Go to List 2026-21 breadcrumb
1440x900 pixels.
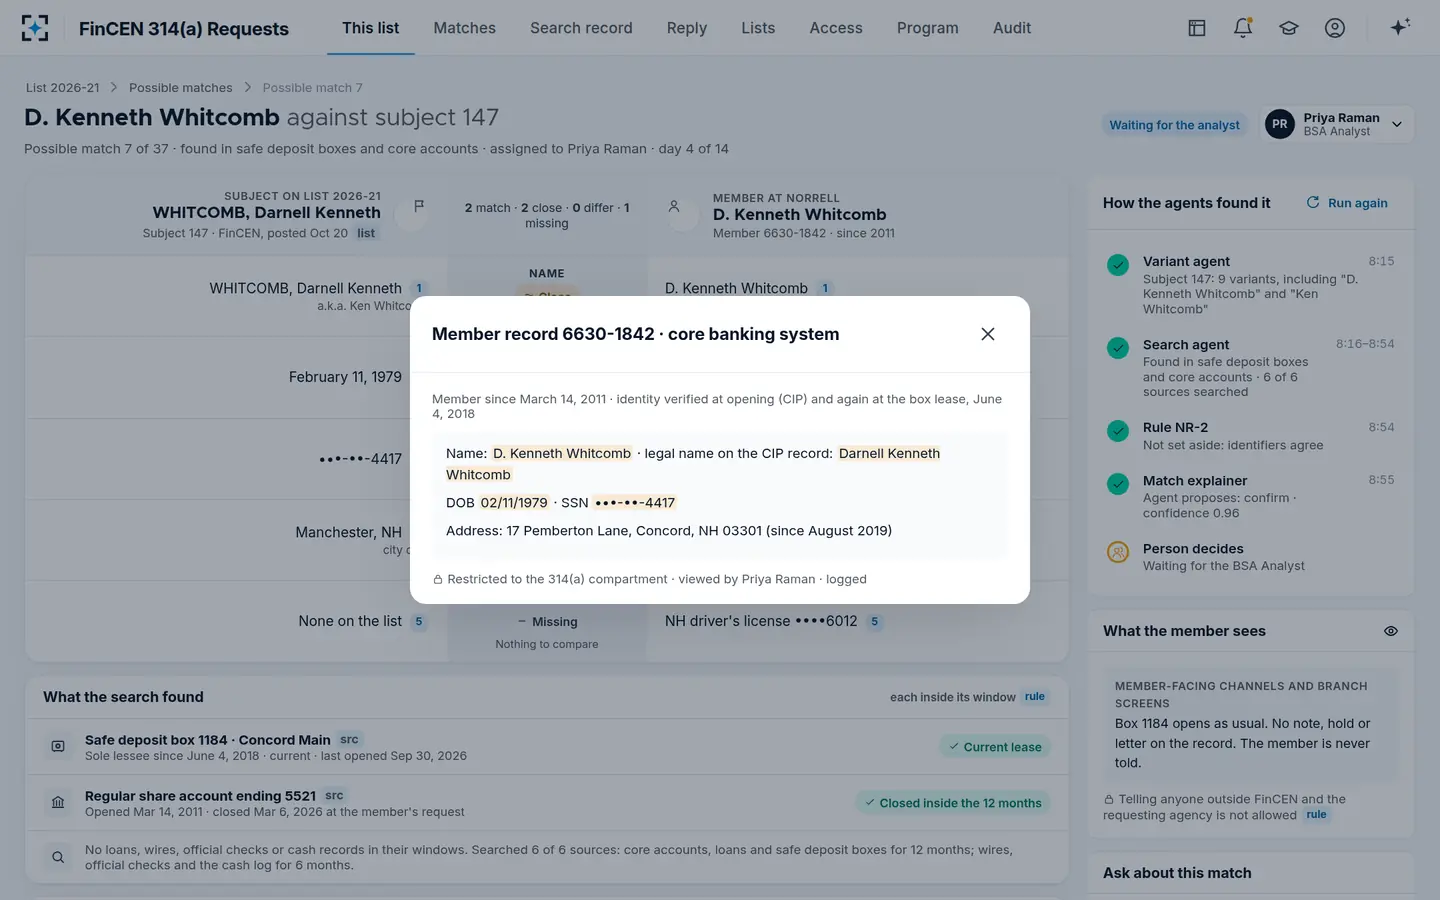click(x=63, y=88)
